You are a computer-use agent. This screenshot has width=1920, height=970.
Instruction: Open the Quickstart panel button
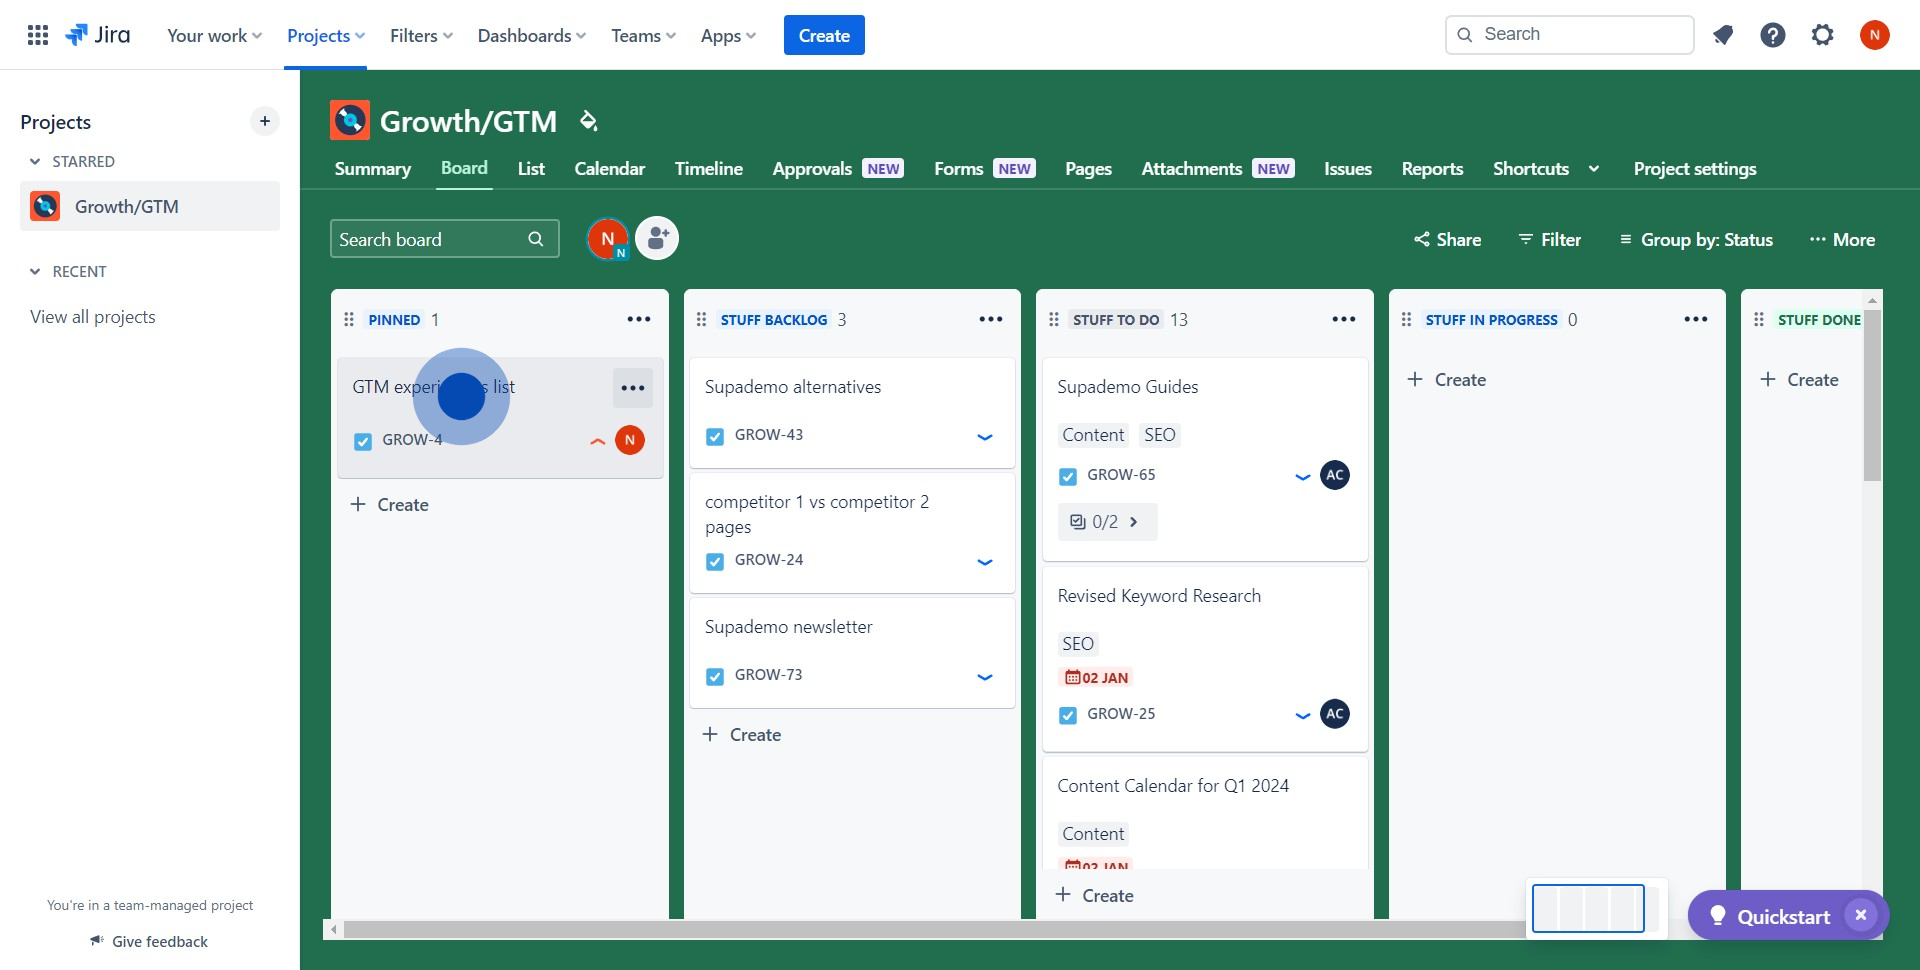1770,916
